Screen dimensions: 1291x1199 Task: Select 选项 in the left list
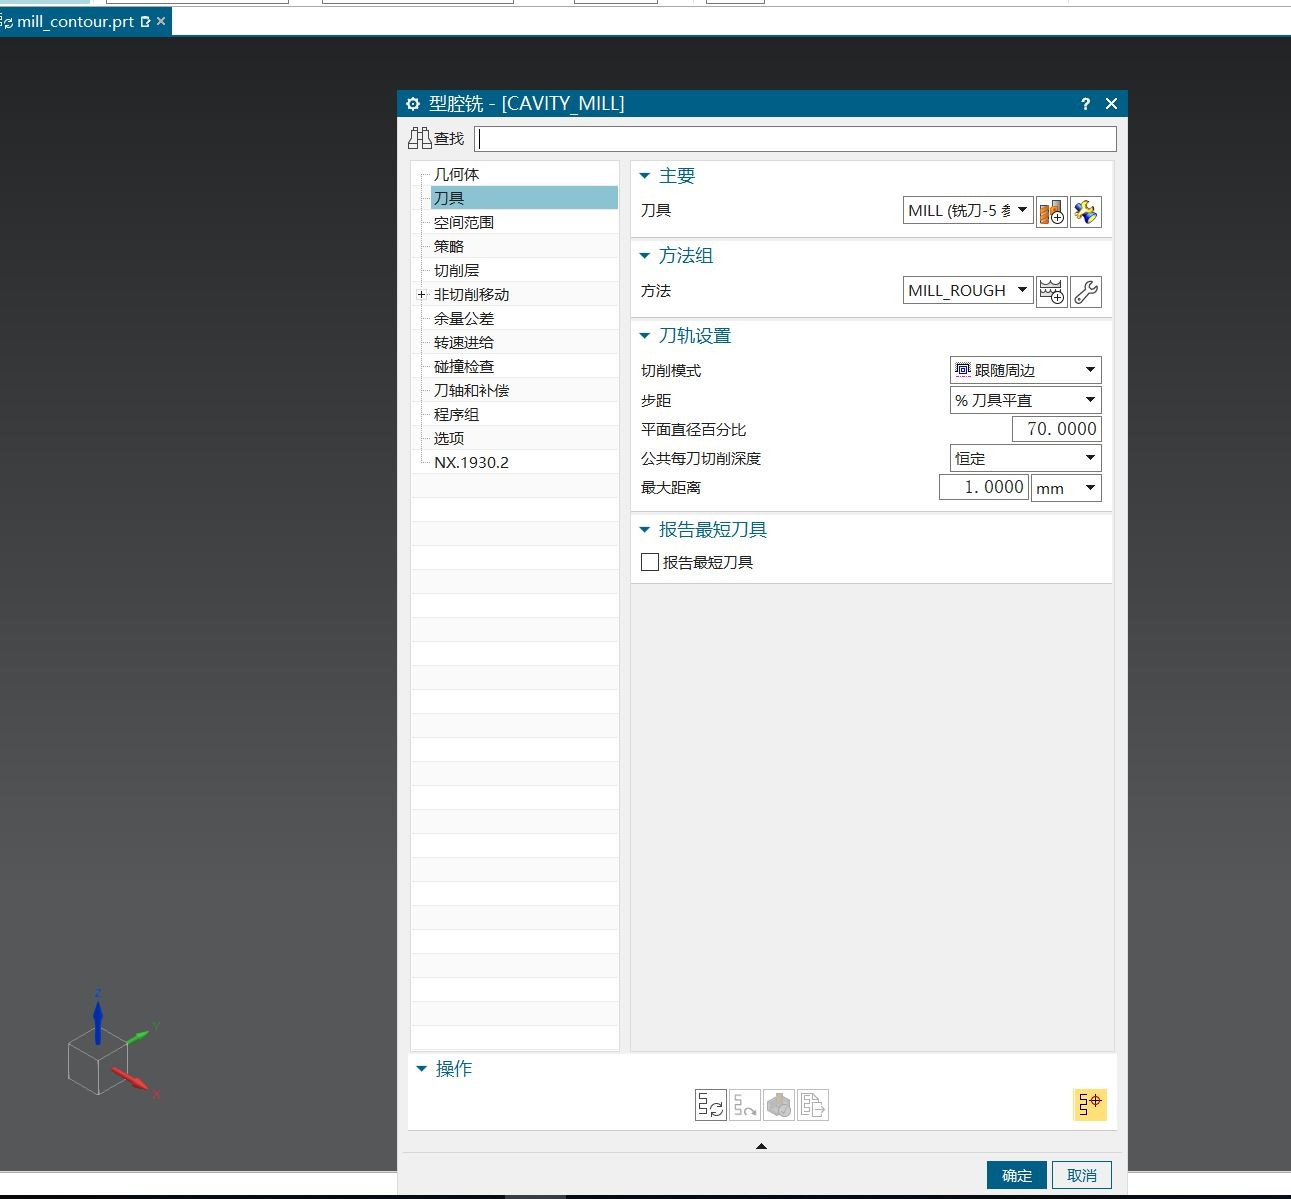pyautogui.click(x=449, y=438)
